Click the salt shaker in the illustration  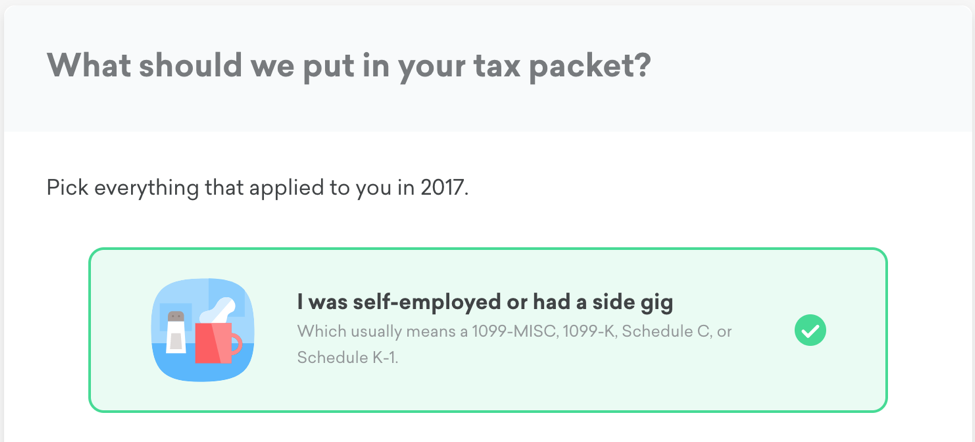[x=176, y=331]
